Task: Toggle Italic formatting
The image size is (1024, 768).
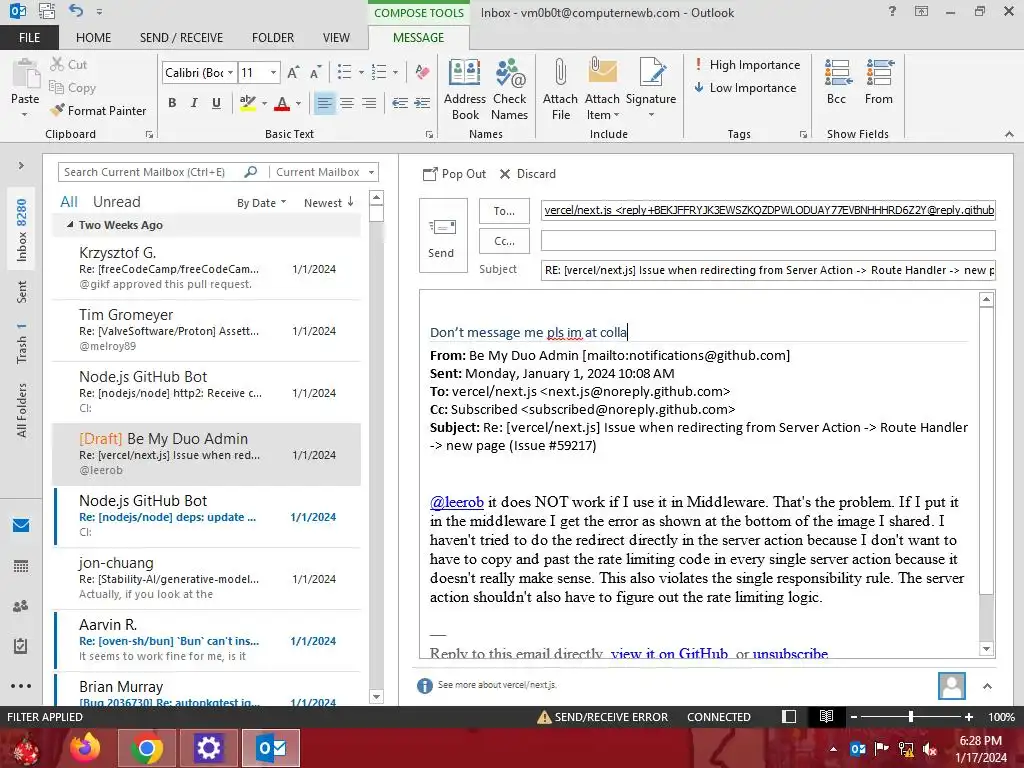Action: [194, 103]
